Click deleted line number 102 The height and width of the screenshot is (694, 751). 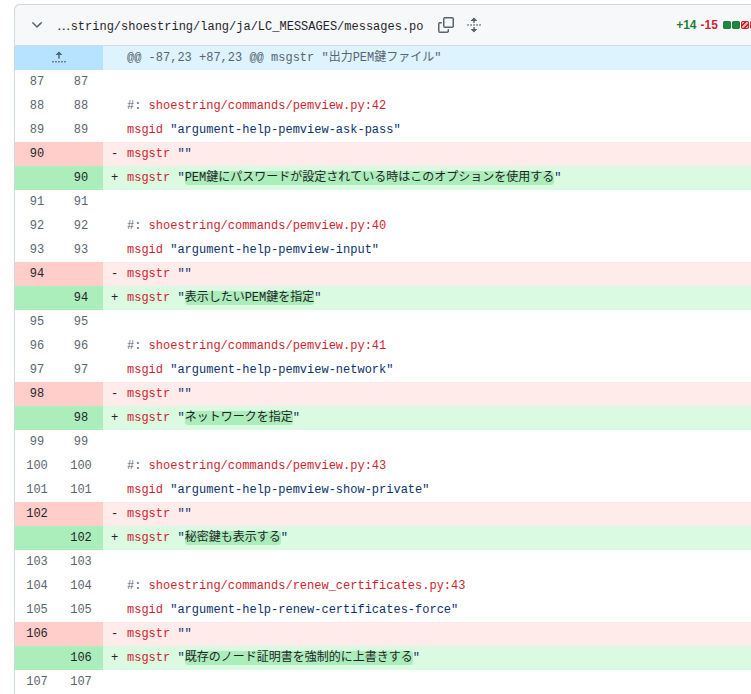37,513
